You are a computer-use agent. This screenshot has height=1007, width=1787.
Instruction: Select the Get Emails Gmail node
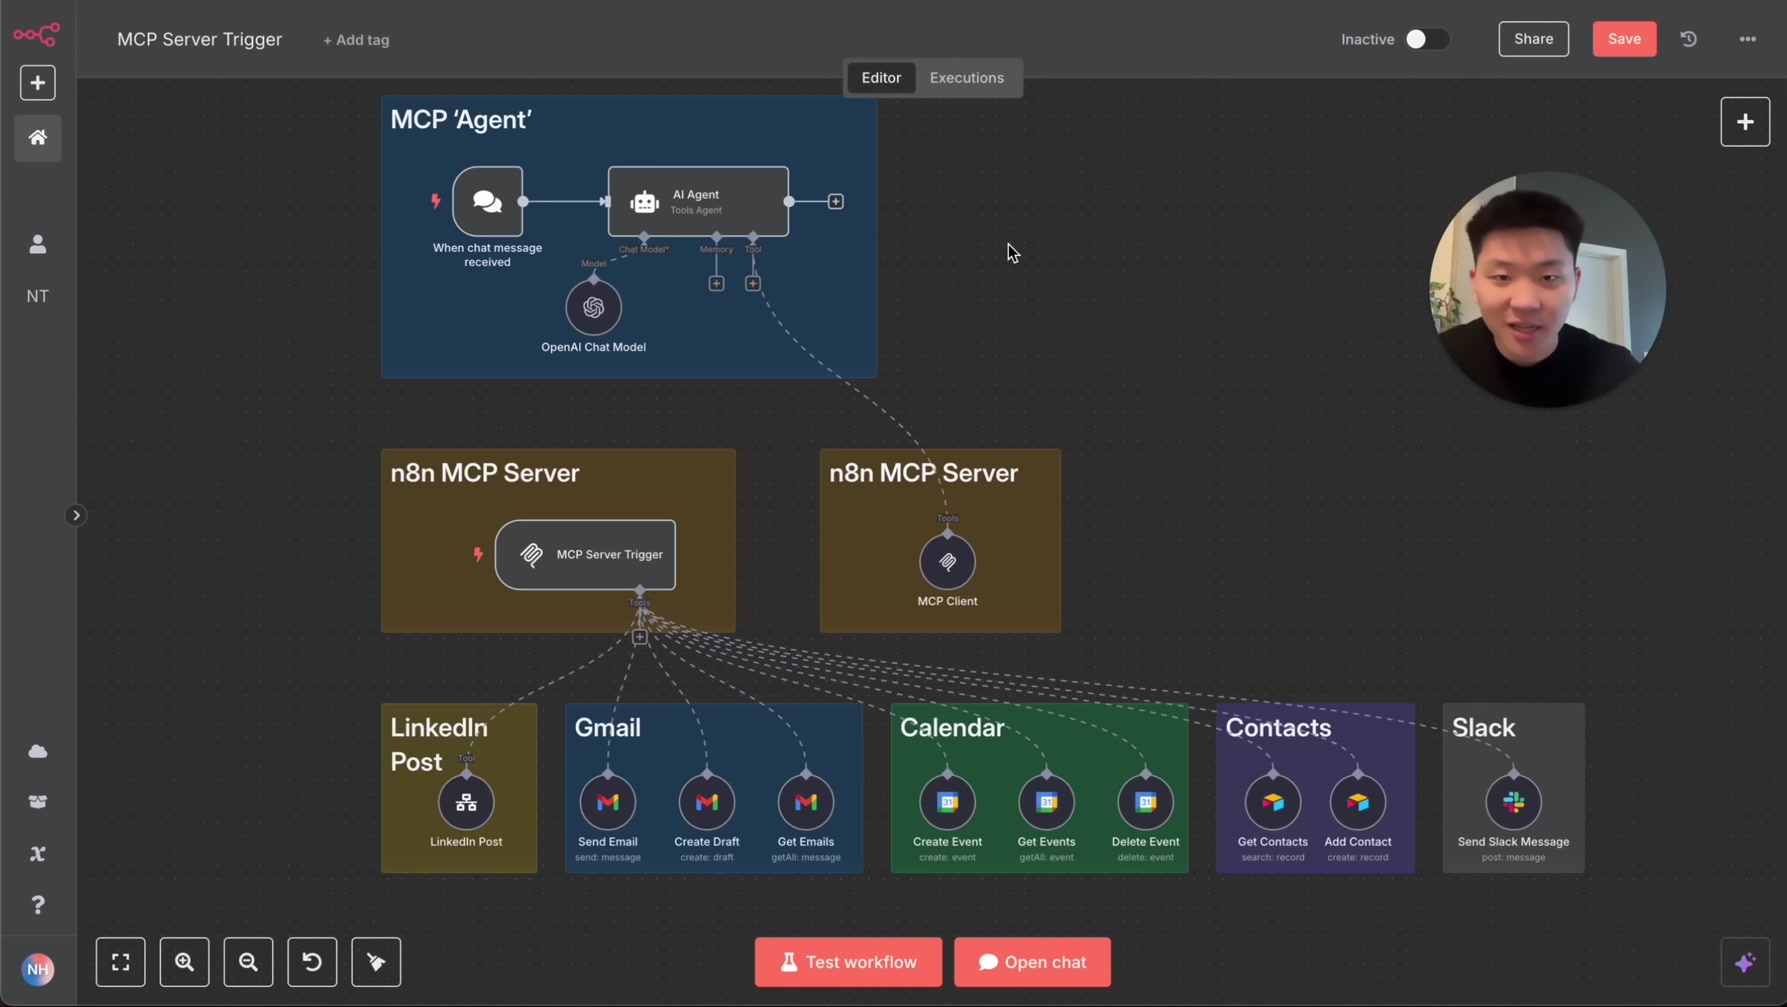[806, 802]
